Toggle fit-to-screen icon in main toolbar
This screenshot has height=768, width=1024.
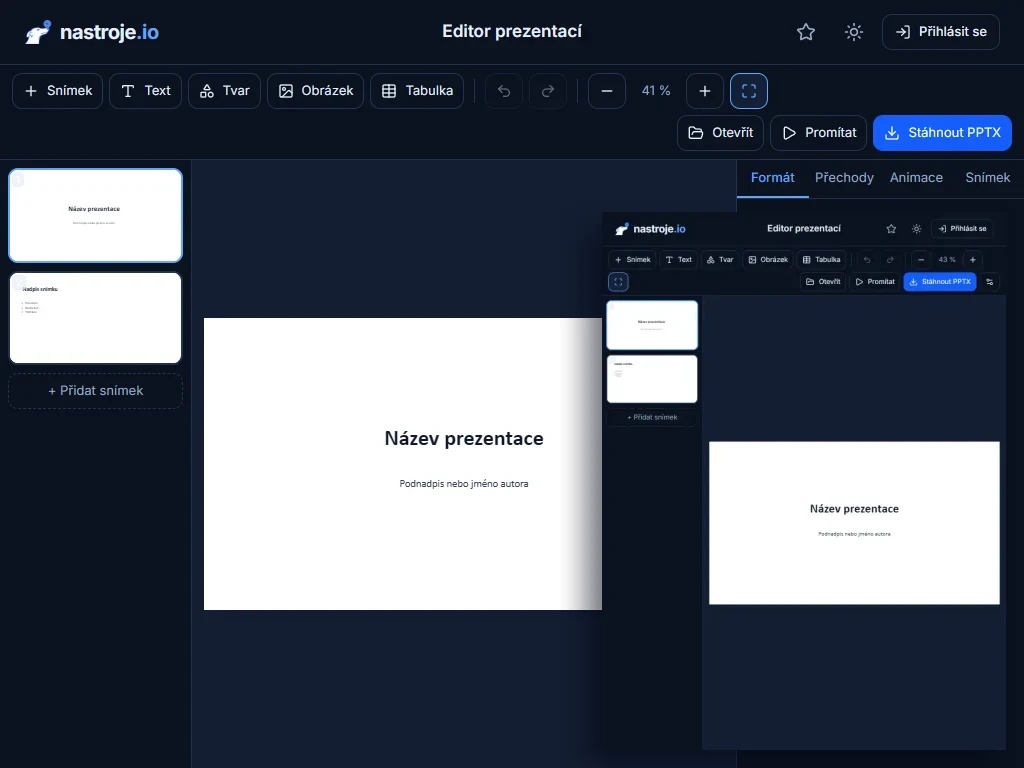[749, 91]
